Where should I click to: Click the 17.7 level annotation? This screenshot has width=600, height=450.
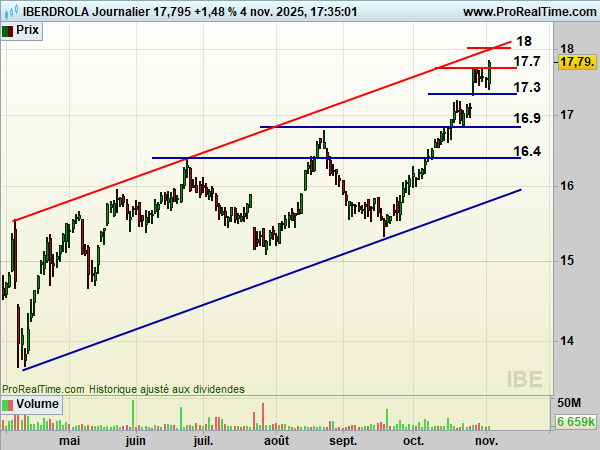pos(527,61)
